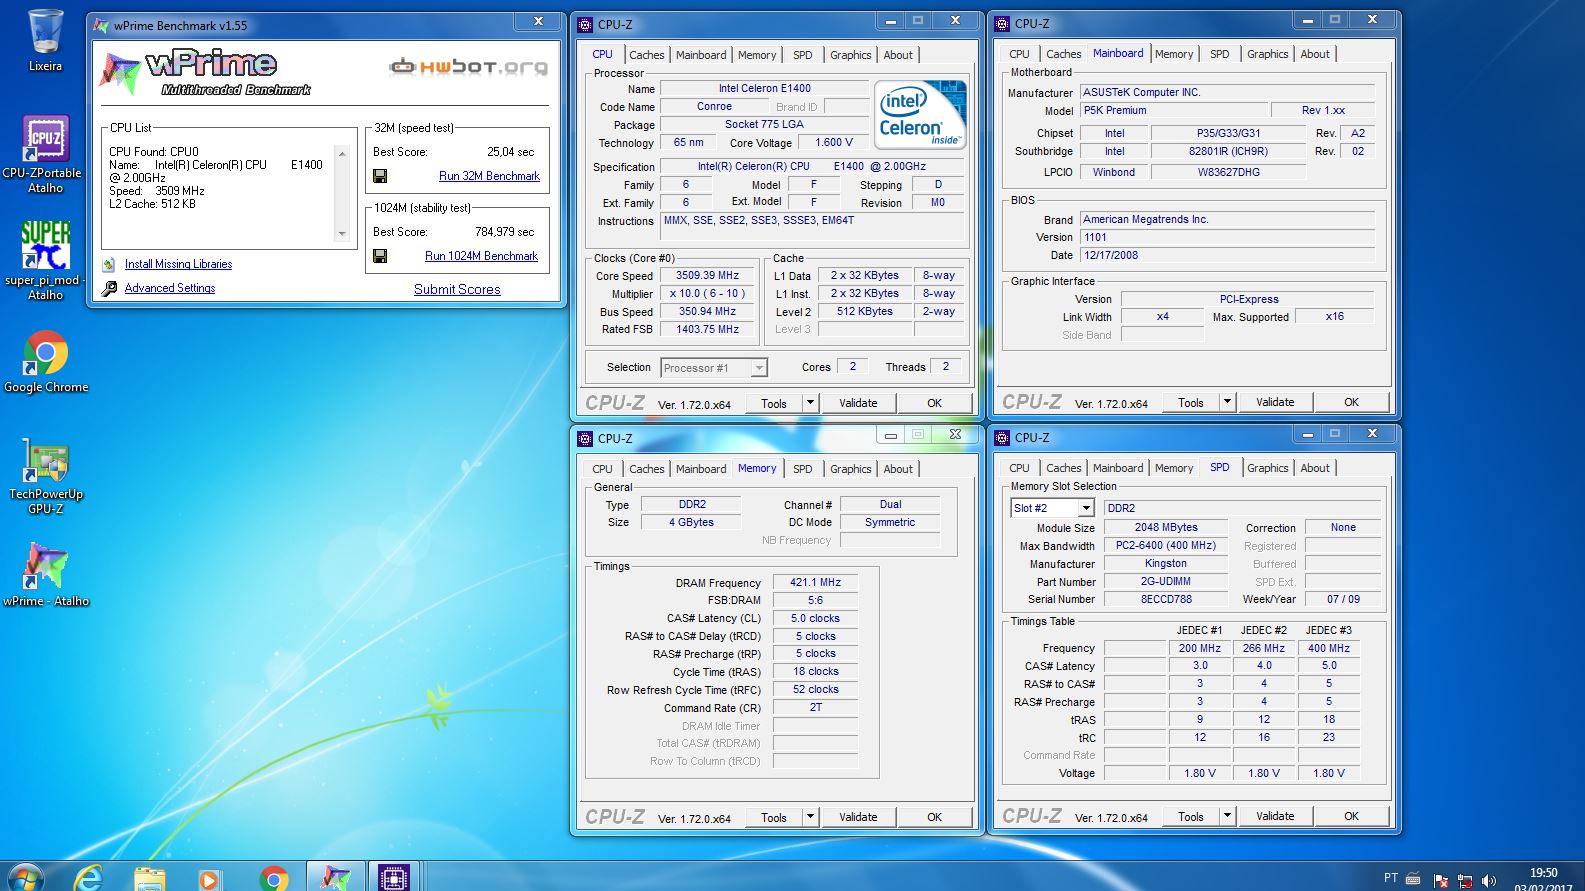The height and width of the screenshot is (891, 1585).
Task: Switch to CPU tab in the SPD window
Action: click(x=1019, y=468)
